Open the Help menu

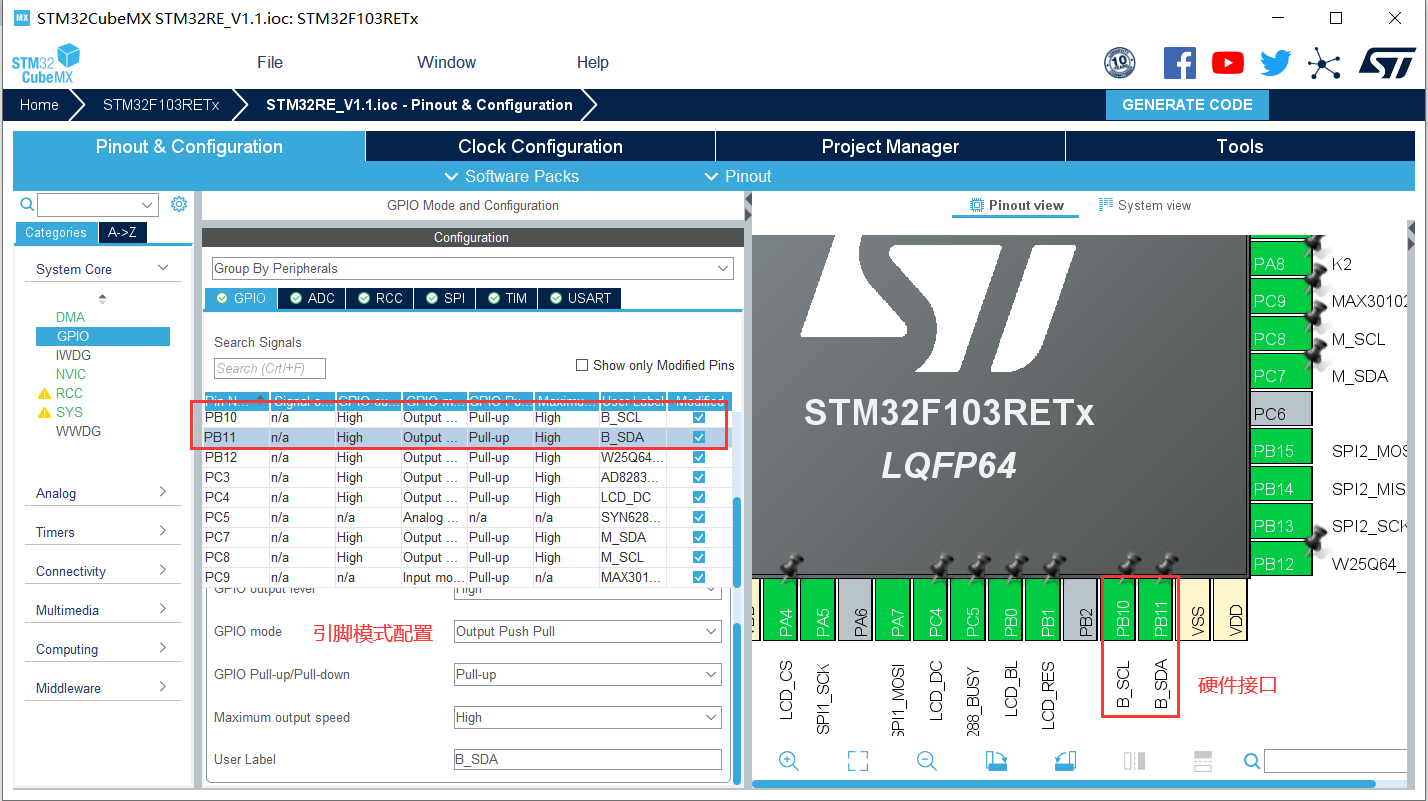click(x=592, y=62)
